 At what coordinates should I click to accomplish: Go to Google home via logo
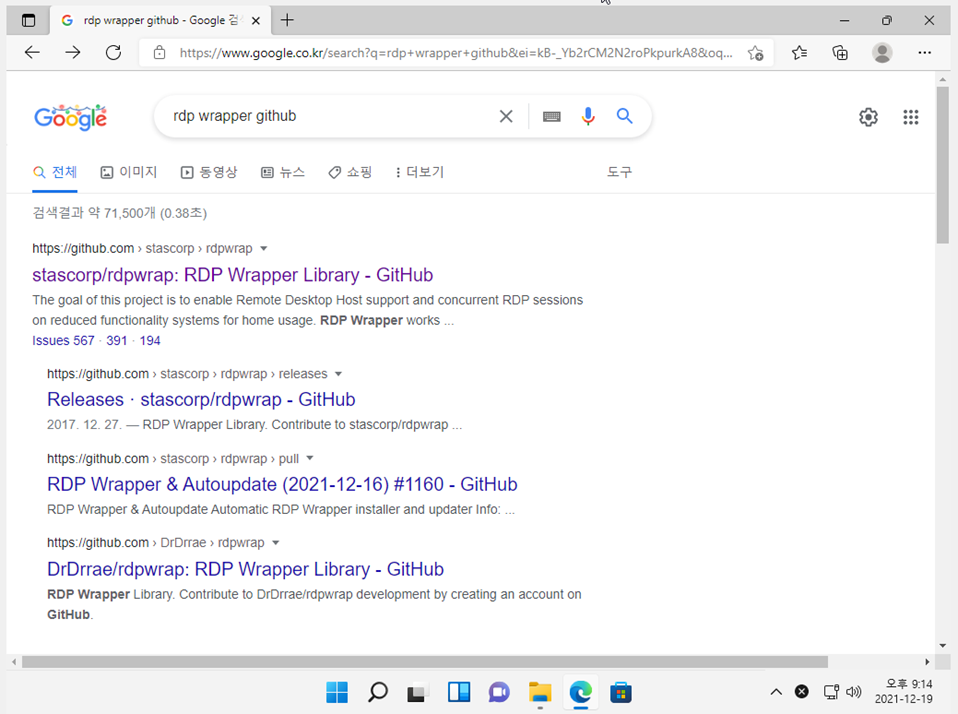tap(71, 117)
